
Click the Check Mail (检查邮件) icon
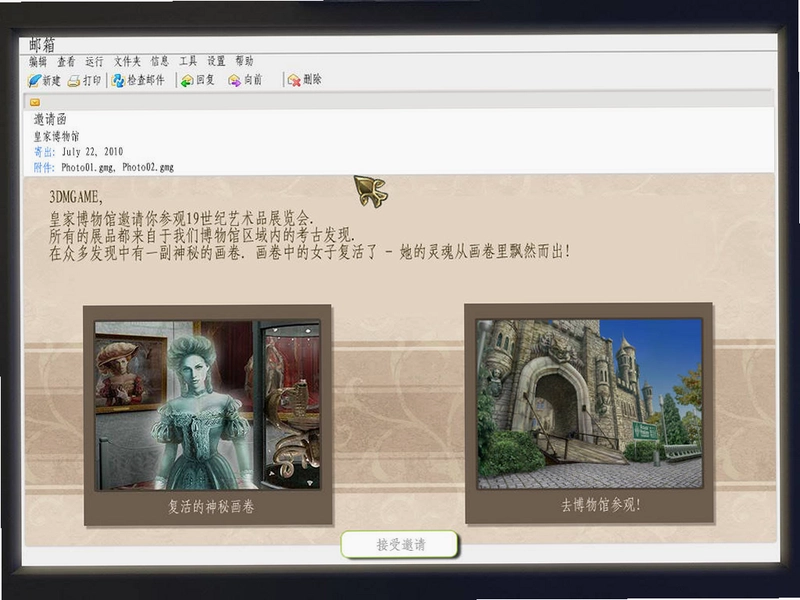coord(118,81)
